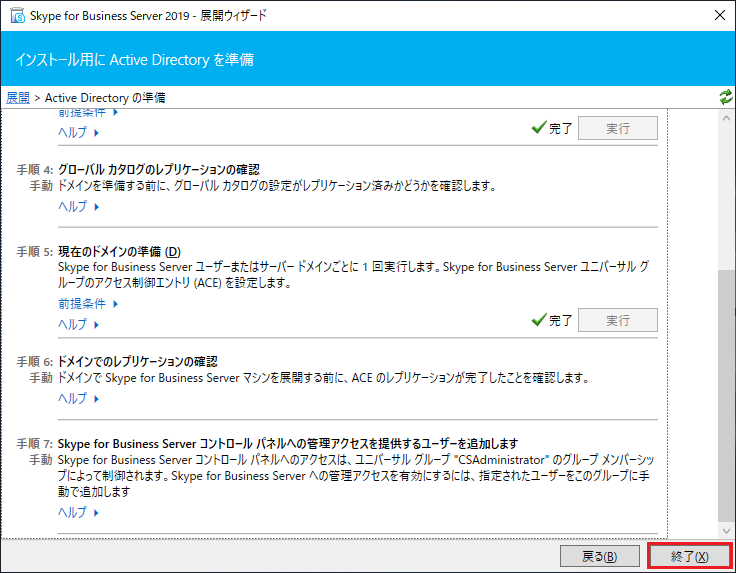Expand ヘルプ for 手順 6 domain replication check
This screenshot has height=573, width=736.
click(78, 398)
